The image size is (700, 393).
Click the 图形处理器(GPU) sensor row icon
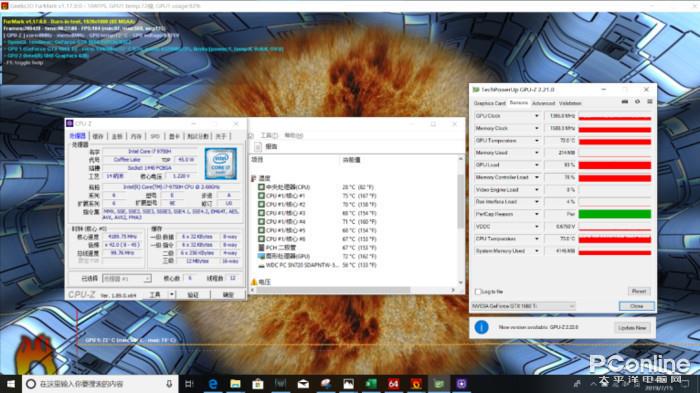point(261,256)
